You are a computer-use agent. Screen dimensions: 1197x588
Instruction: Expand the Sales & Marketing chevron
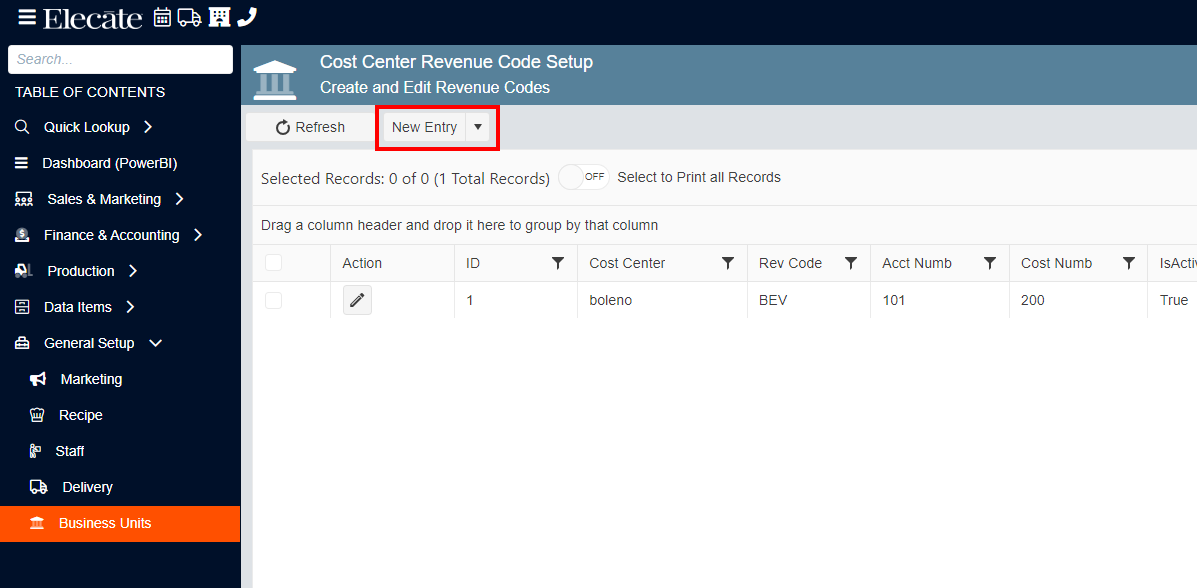tap(179, 199)
